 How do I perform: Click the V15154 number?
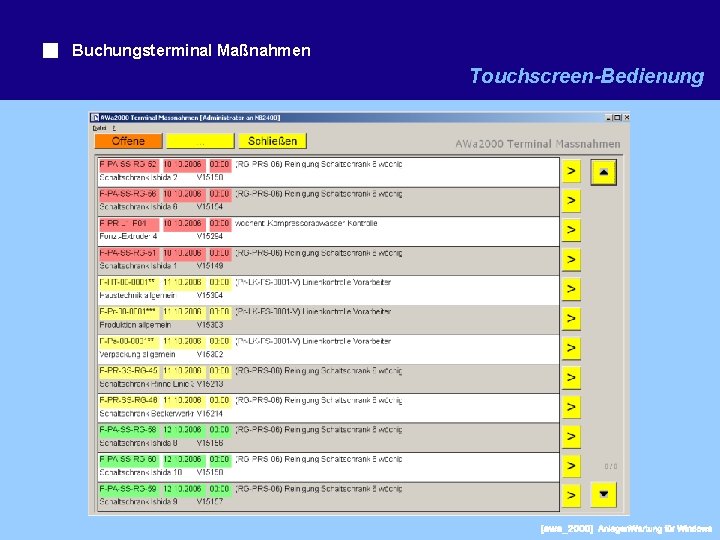210,207
